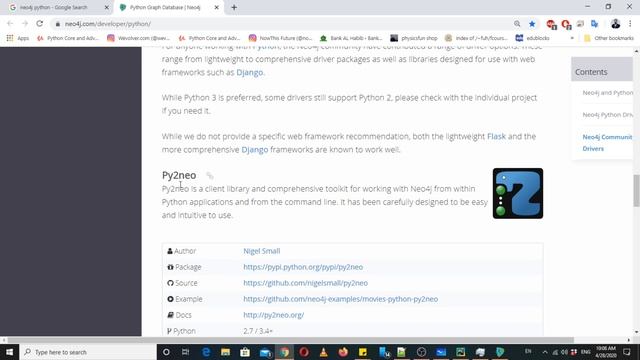Screen dimensions: 640x360
Task: Click the first Django link after 'such as'
Action: click(x=249, y=72)
